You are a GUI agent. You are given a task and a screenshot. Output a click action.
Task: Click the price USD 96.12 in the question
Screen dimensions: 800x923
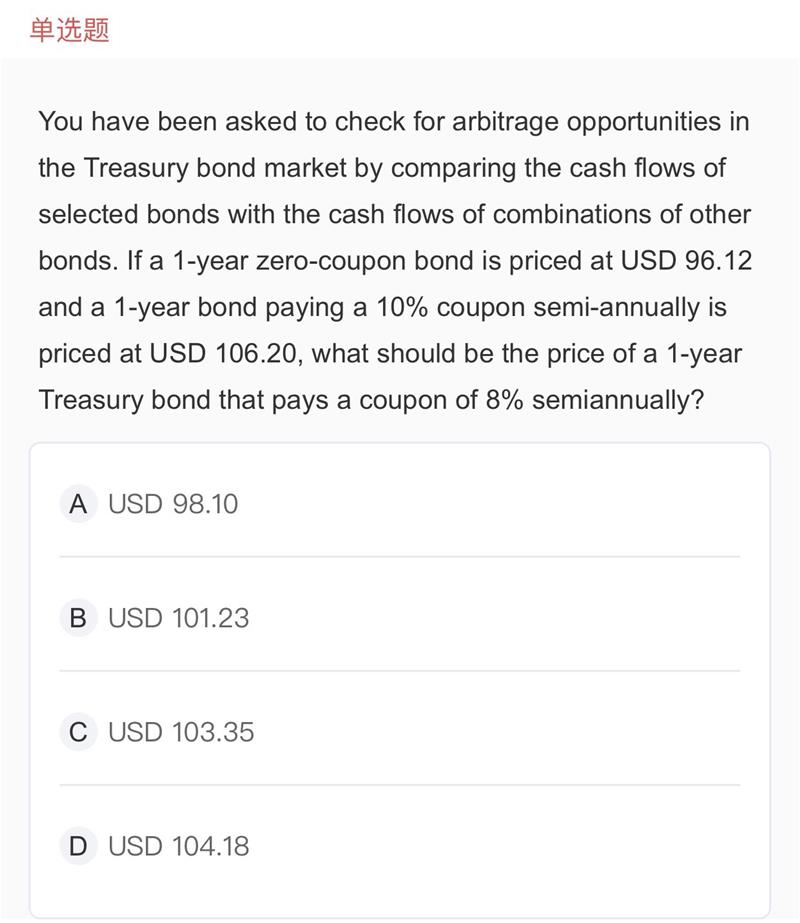coord(686,261)
